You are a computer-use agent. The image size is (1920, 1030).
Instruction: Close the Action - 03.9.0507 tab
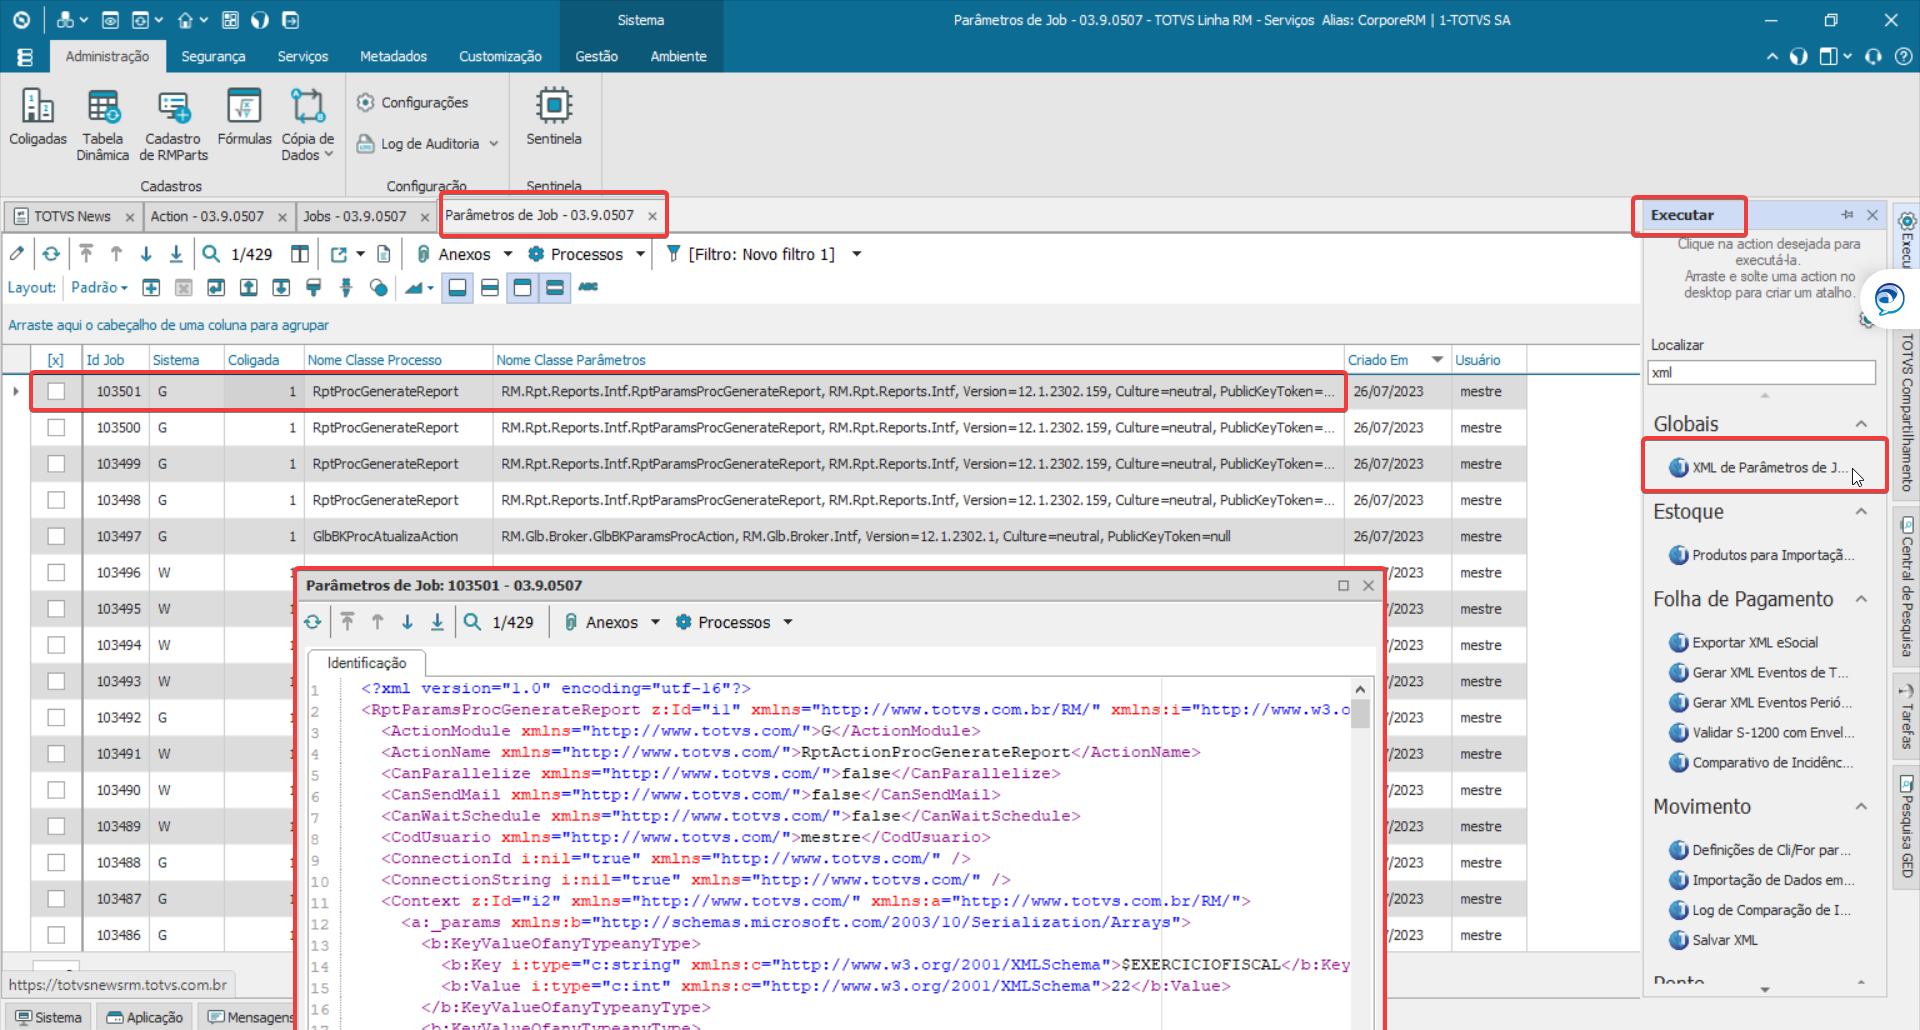coord(282,217)
